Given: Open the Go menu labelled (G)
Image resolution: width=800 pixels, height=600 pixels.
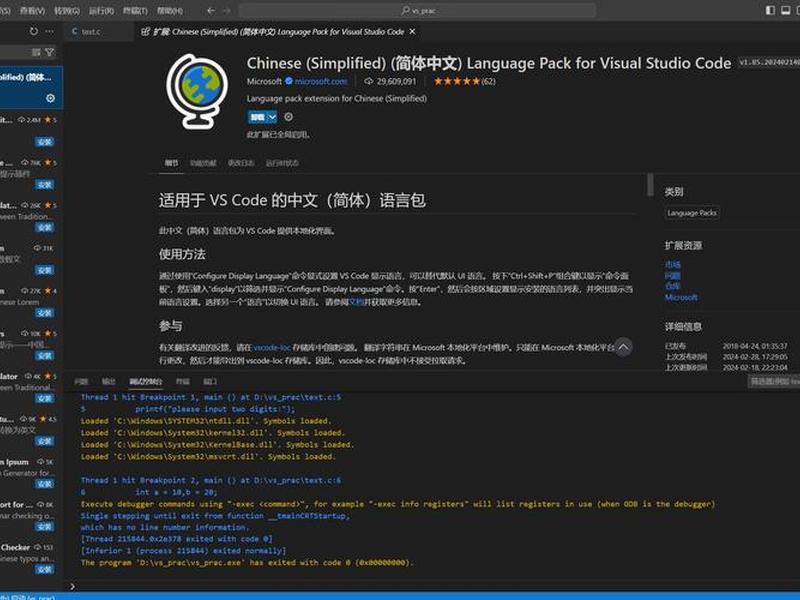Looking at the screenshot, I should click(67, 10).
